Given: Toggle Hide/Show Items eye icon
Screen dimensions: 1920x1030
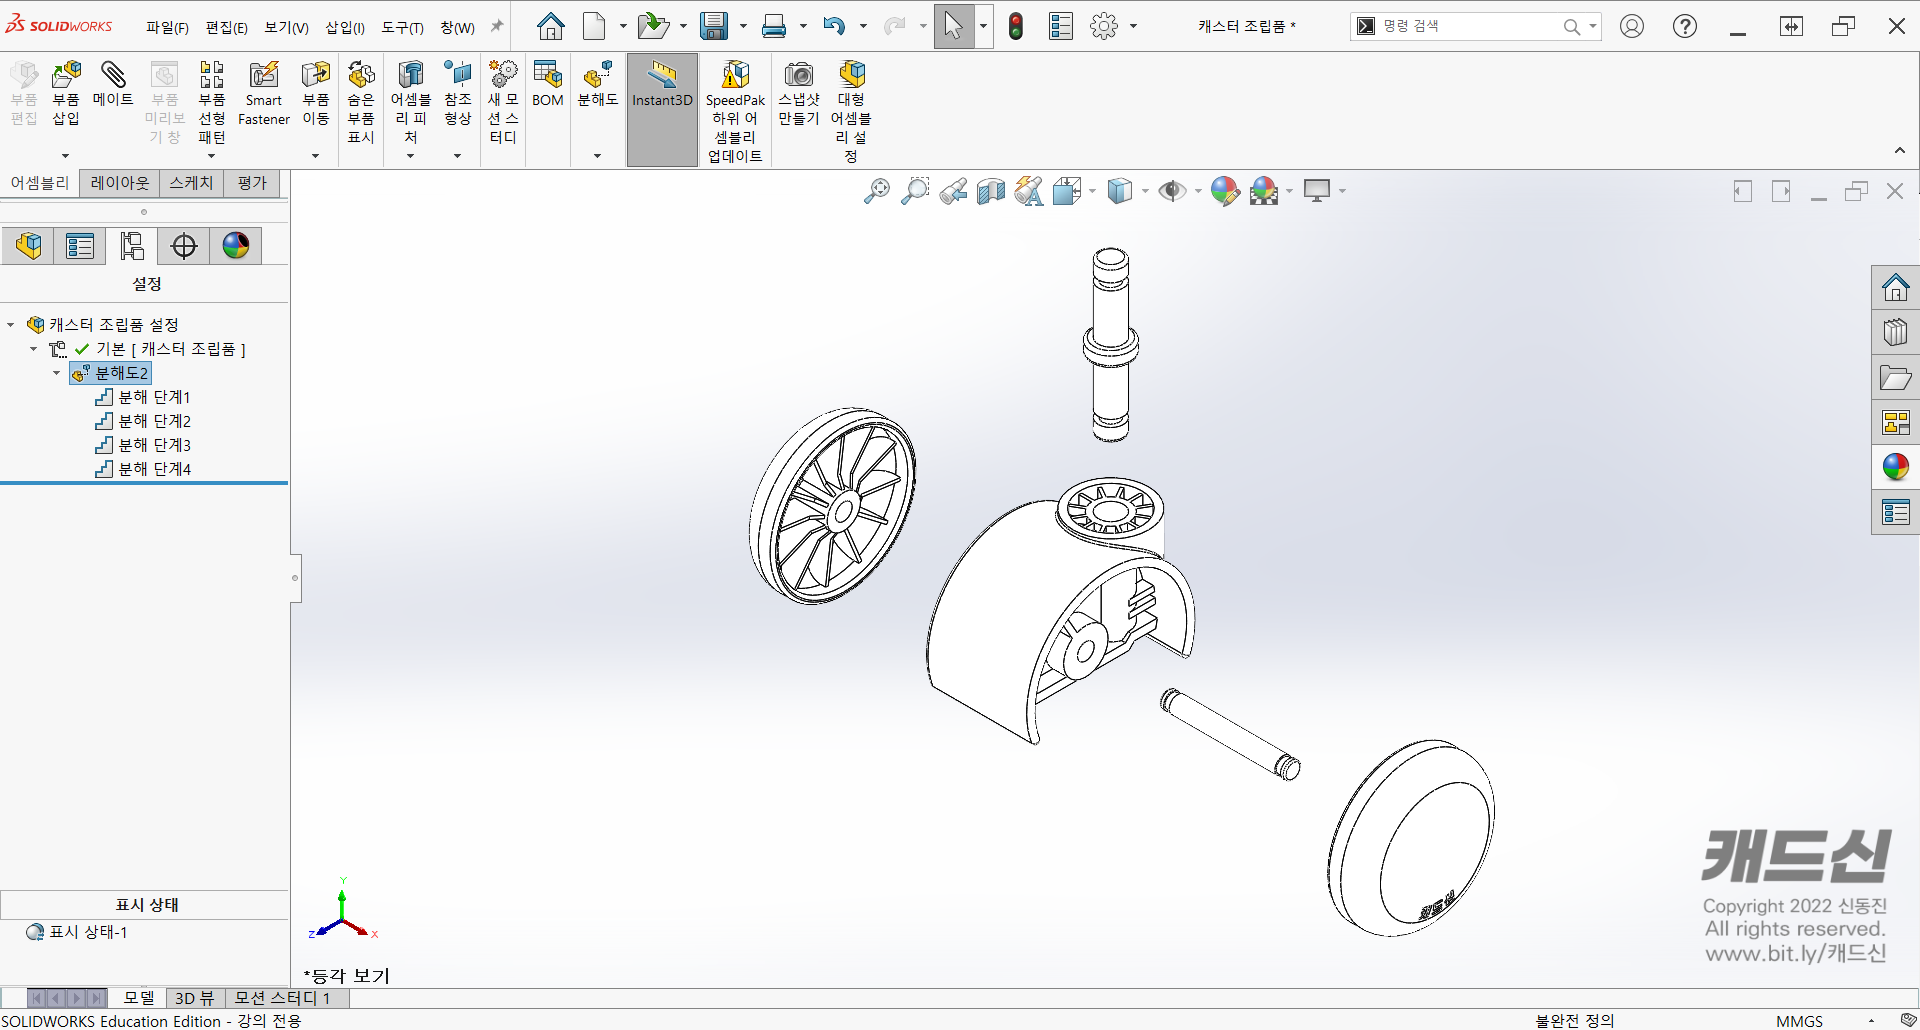Looking at the screenshot, I should 1172,191.
